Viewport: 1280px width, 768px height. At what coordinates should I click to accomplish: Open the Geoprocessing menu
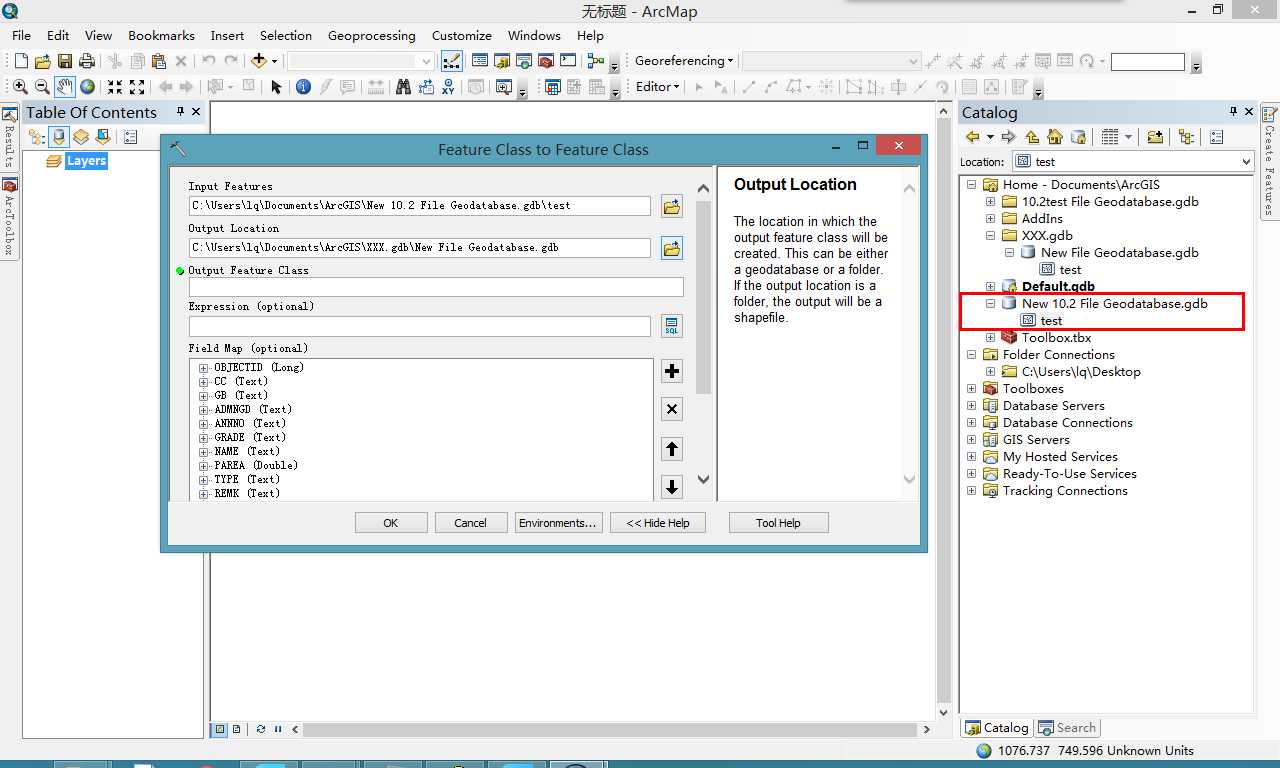pos(371,35)
